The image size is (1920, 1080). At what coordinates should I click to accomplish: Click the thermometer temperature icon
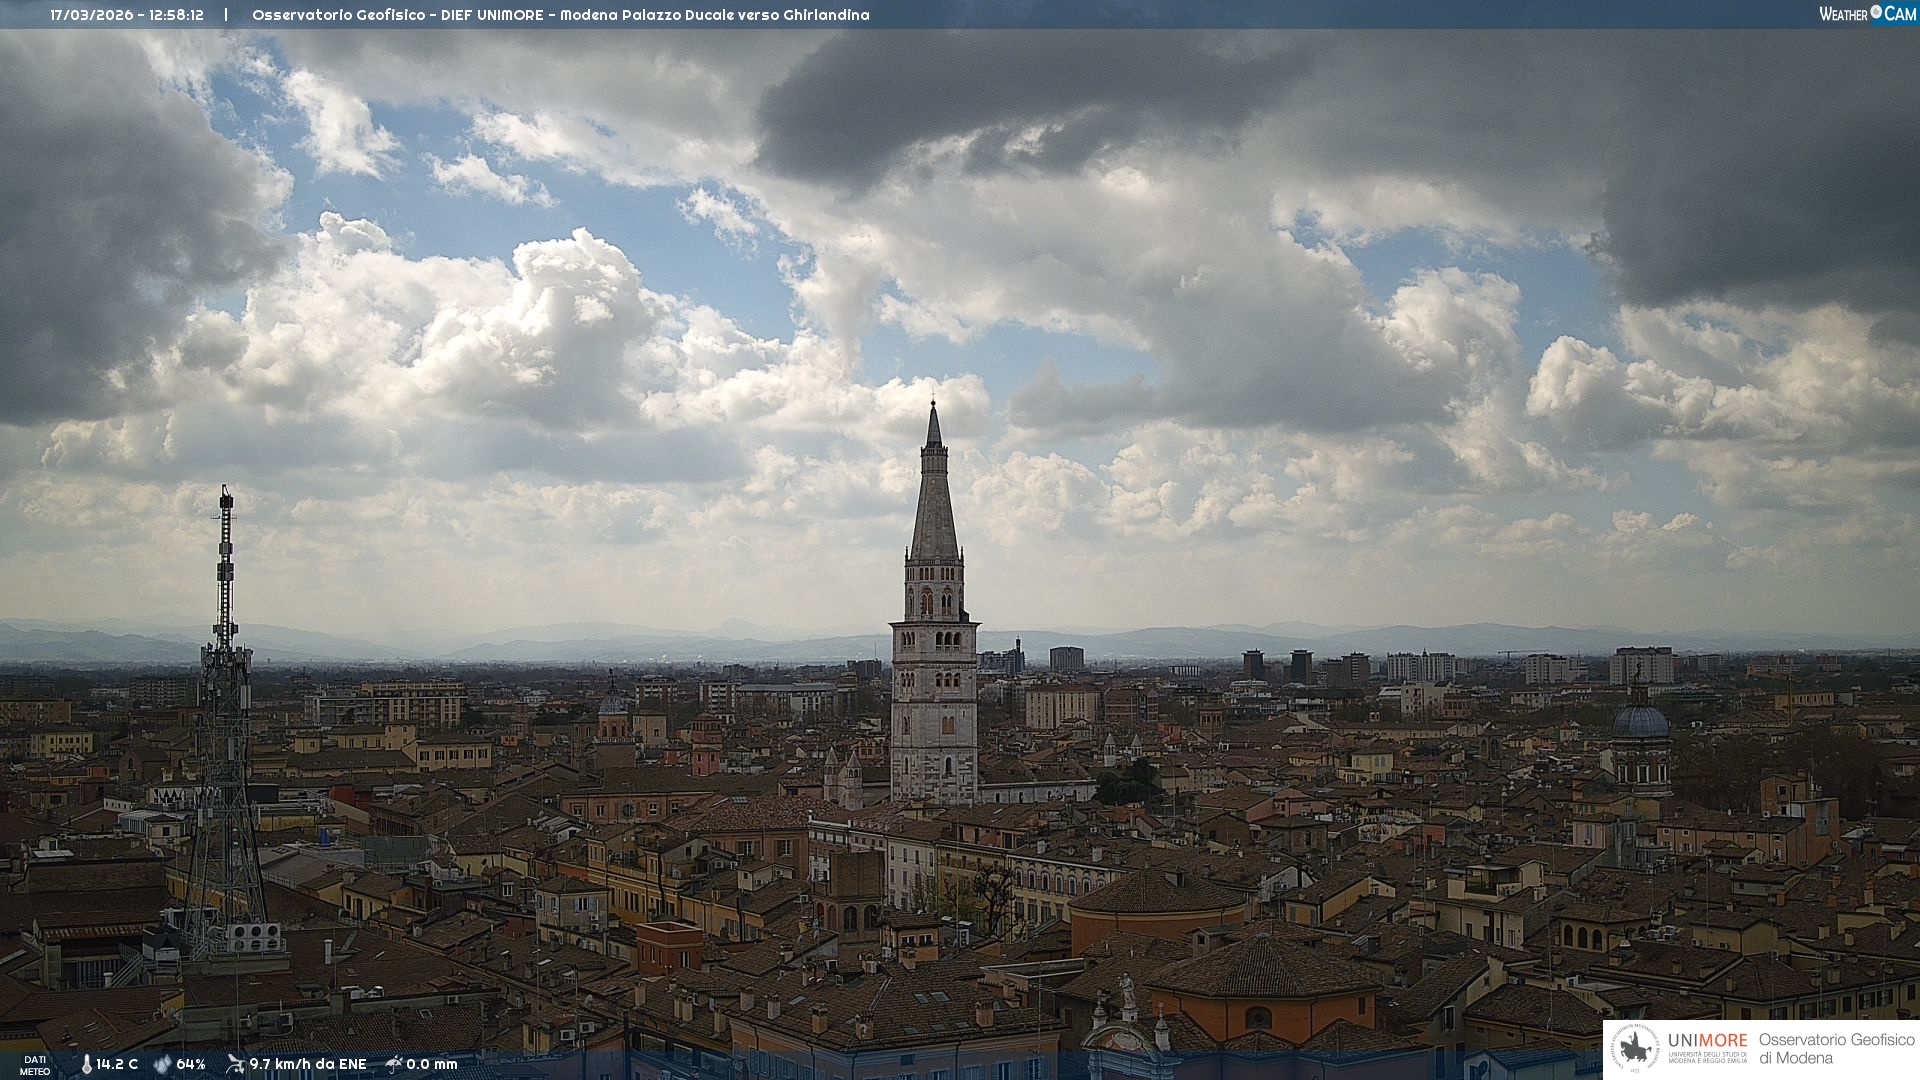click(x=86, y=1064)
